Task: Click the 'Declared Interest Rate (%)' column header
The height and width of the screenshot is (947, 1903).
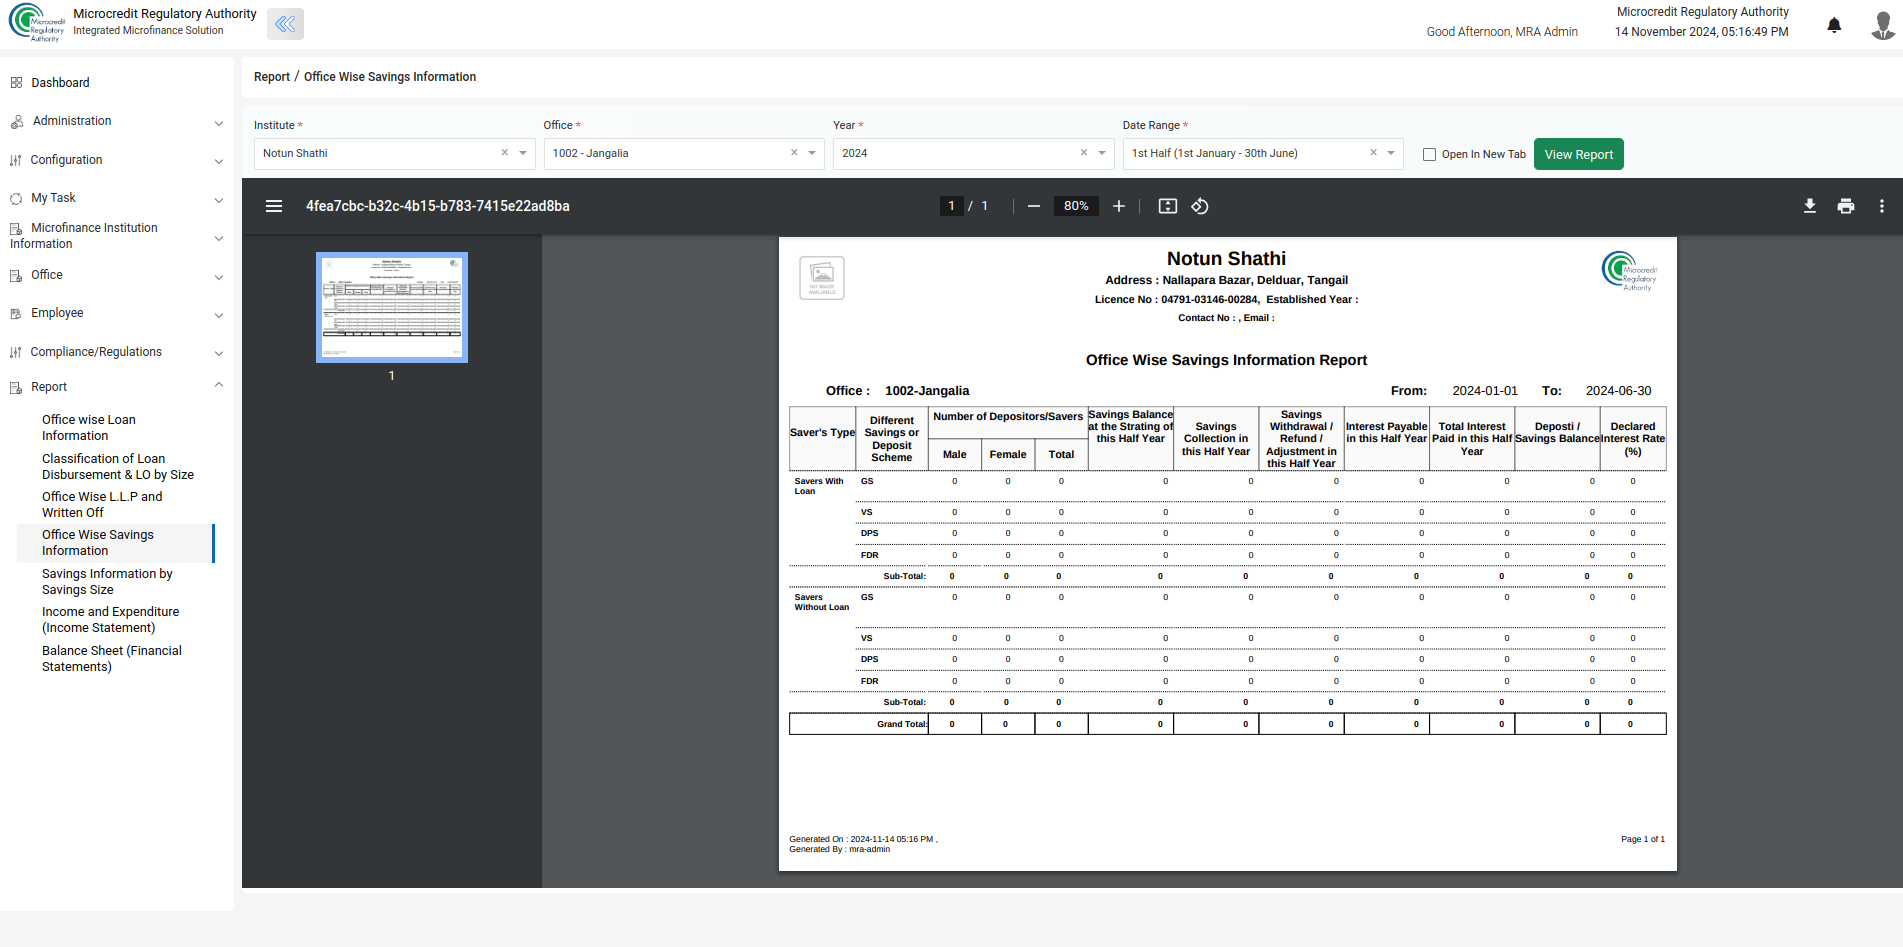Action: point(1633,439)
